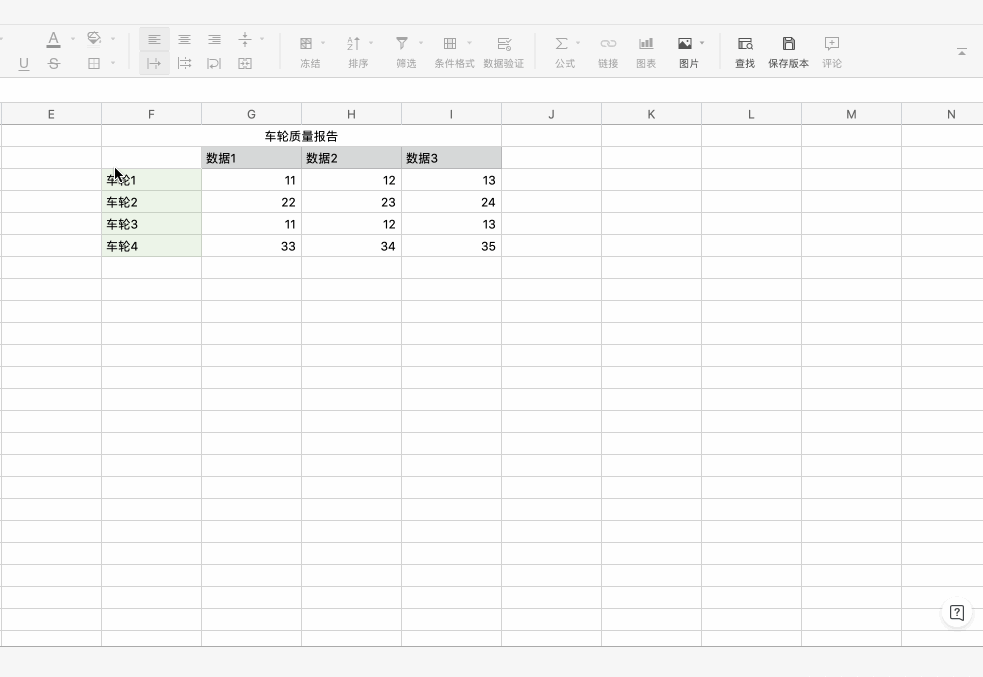Select the 数据3 header cell

[x=451, y=158]
